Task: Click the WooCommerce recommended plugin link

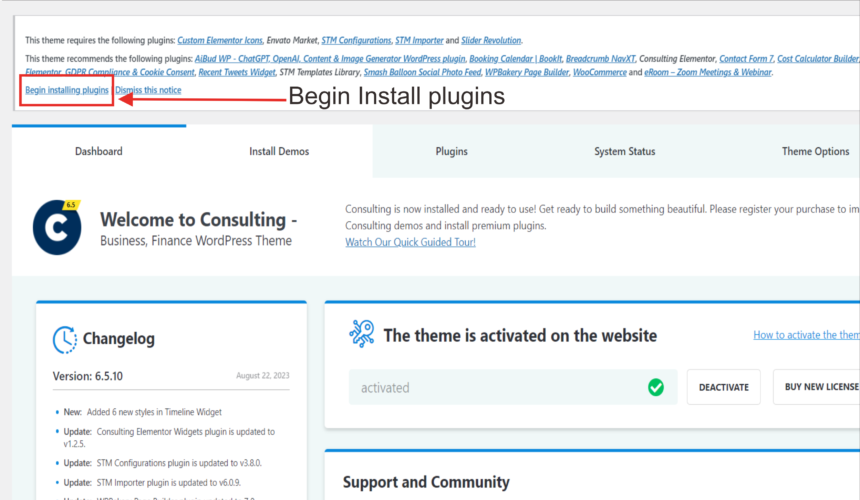Action: [x=599, y=73]
